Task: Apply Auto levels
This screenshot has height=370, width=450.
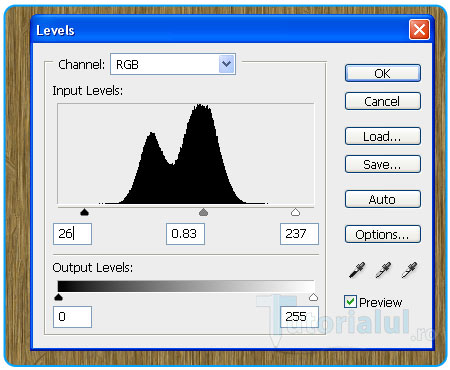Action: (383, 199)
